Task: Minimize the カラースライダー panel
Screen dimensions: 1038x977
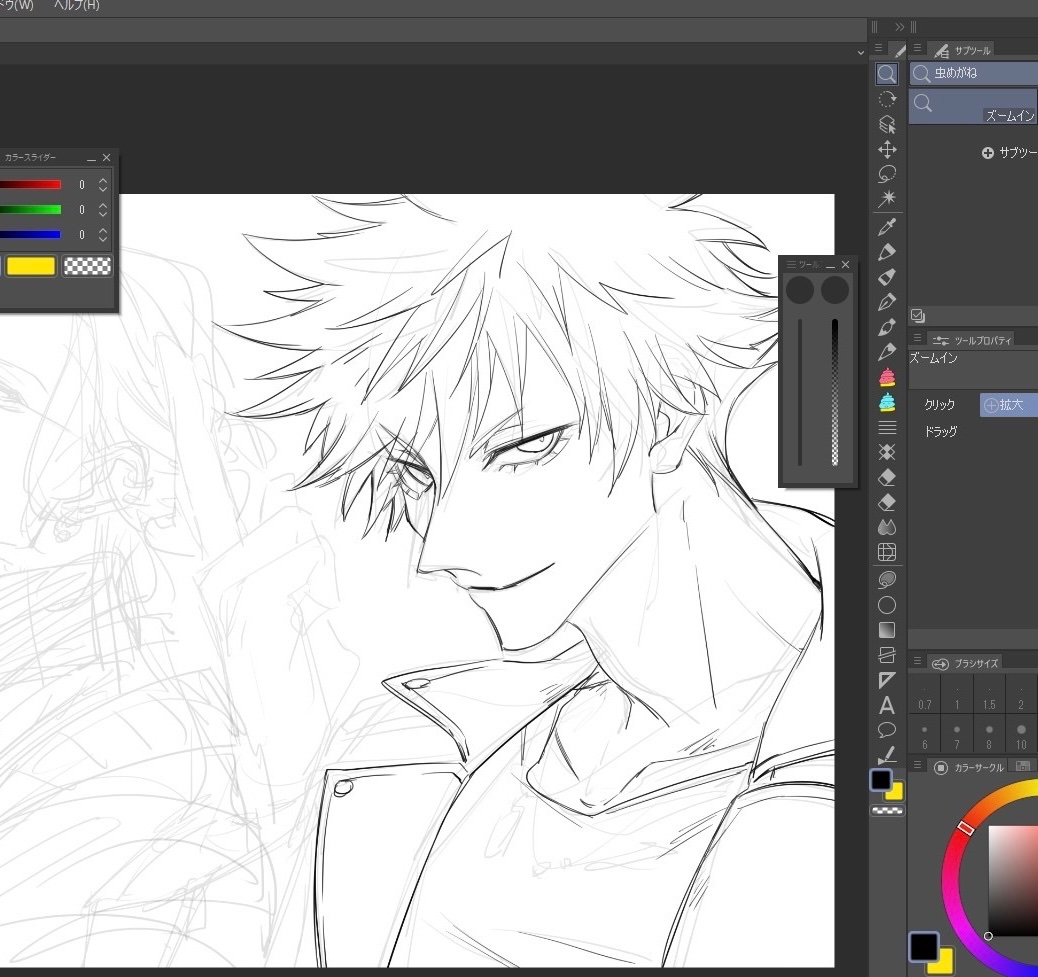Action: pyautogui.click(x=91, y=158)
